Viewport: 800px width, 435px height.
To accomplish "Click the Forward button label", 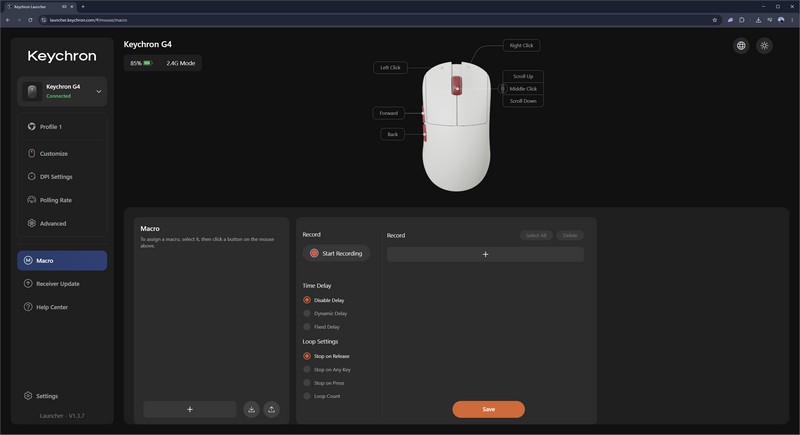I will pos(389,113).
